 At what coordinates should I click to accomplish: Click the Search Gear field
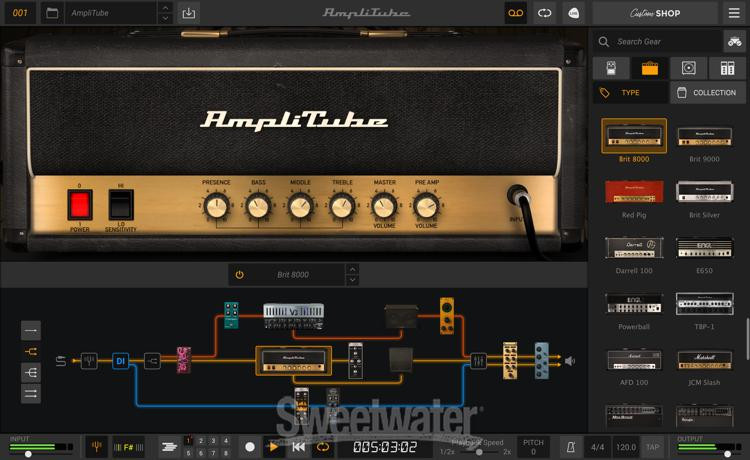point(658,42)
